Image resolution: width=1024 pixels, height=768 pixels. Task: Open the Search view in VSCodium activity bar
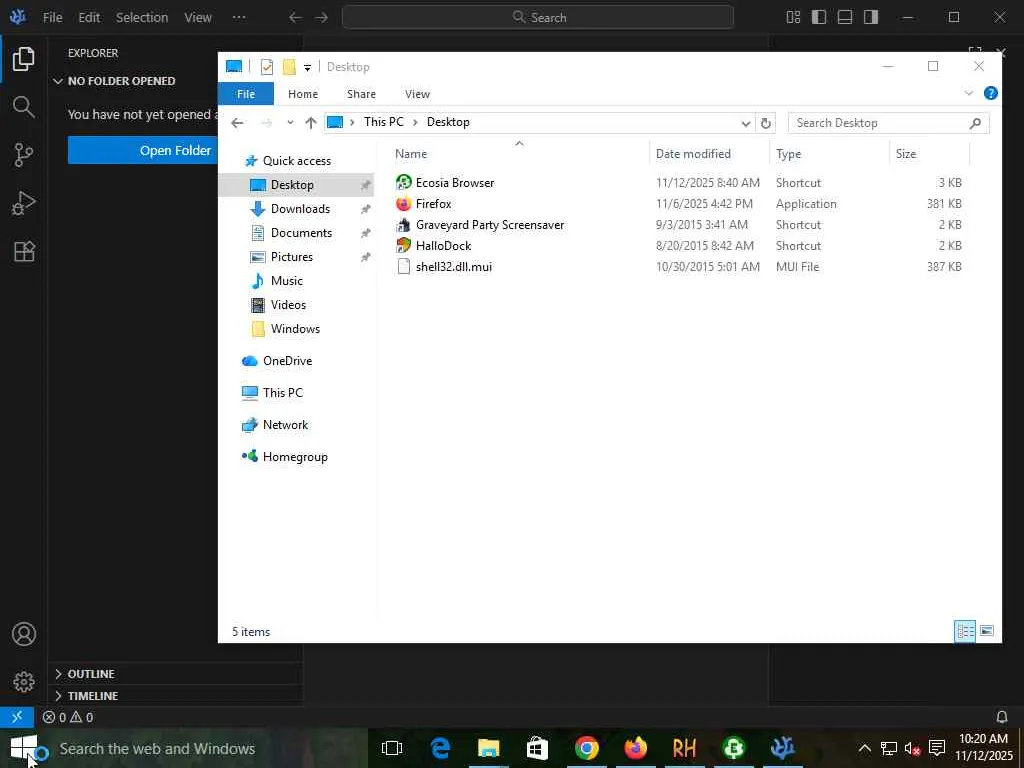(24, 106)
